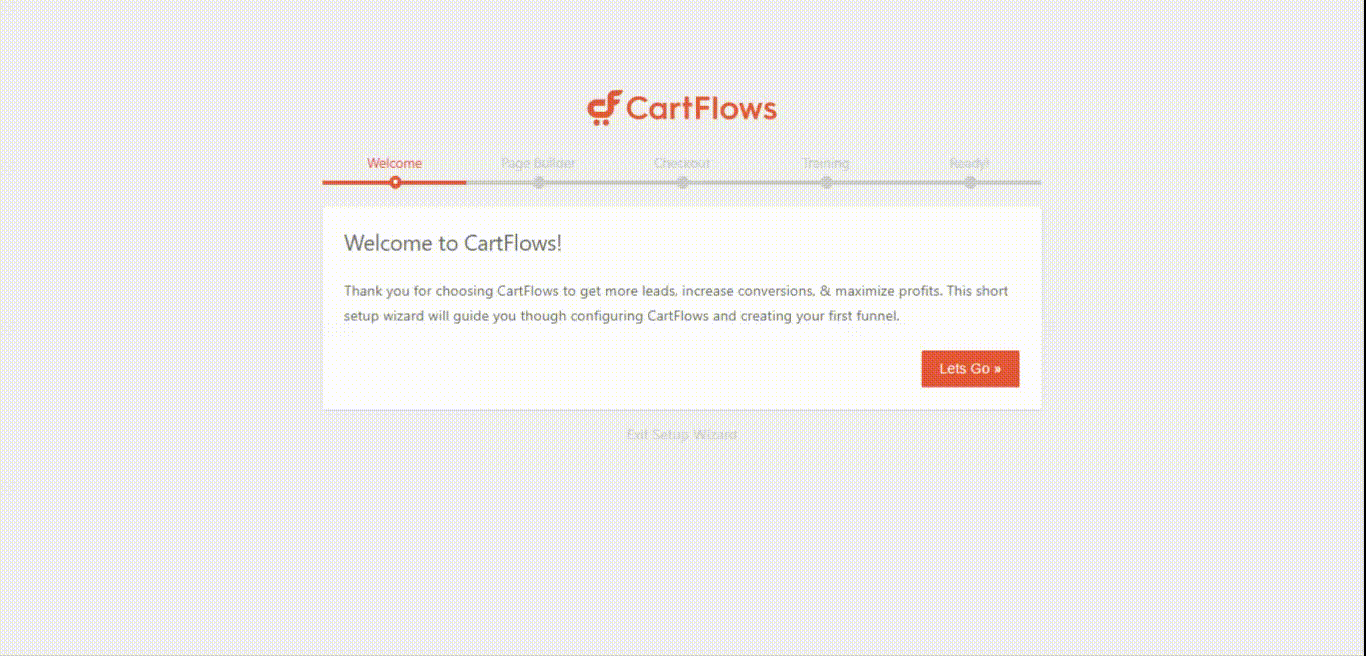This screenshot has width=1366, height=656.
Task: Click the 'Welcome to CartFlows!' heading
Action: coord(453,243)
